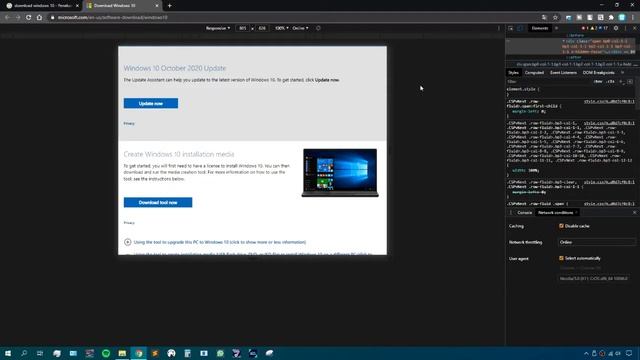
Task: Click the device toolbar three-dot more options
Action: click(498, 28)
